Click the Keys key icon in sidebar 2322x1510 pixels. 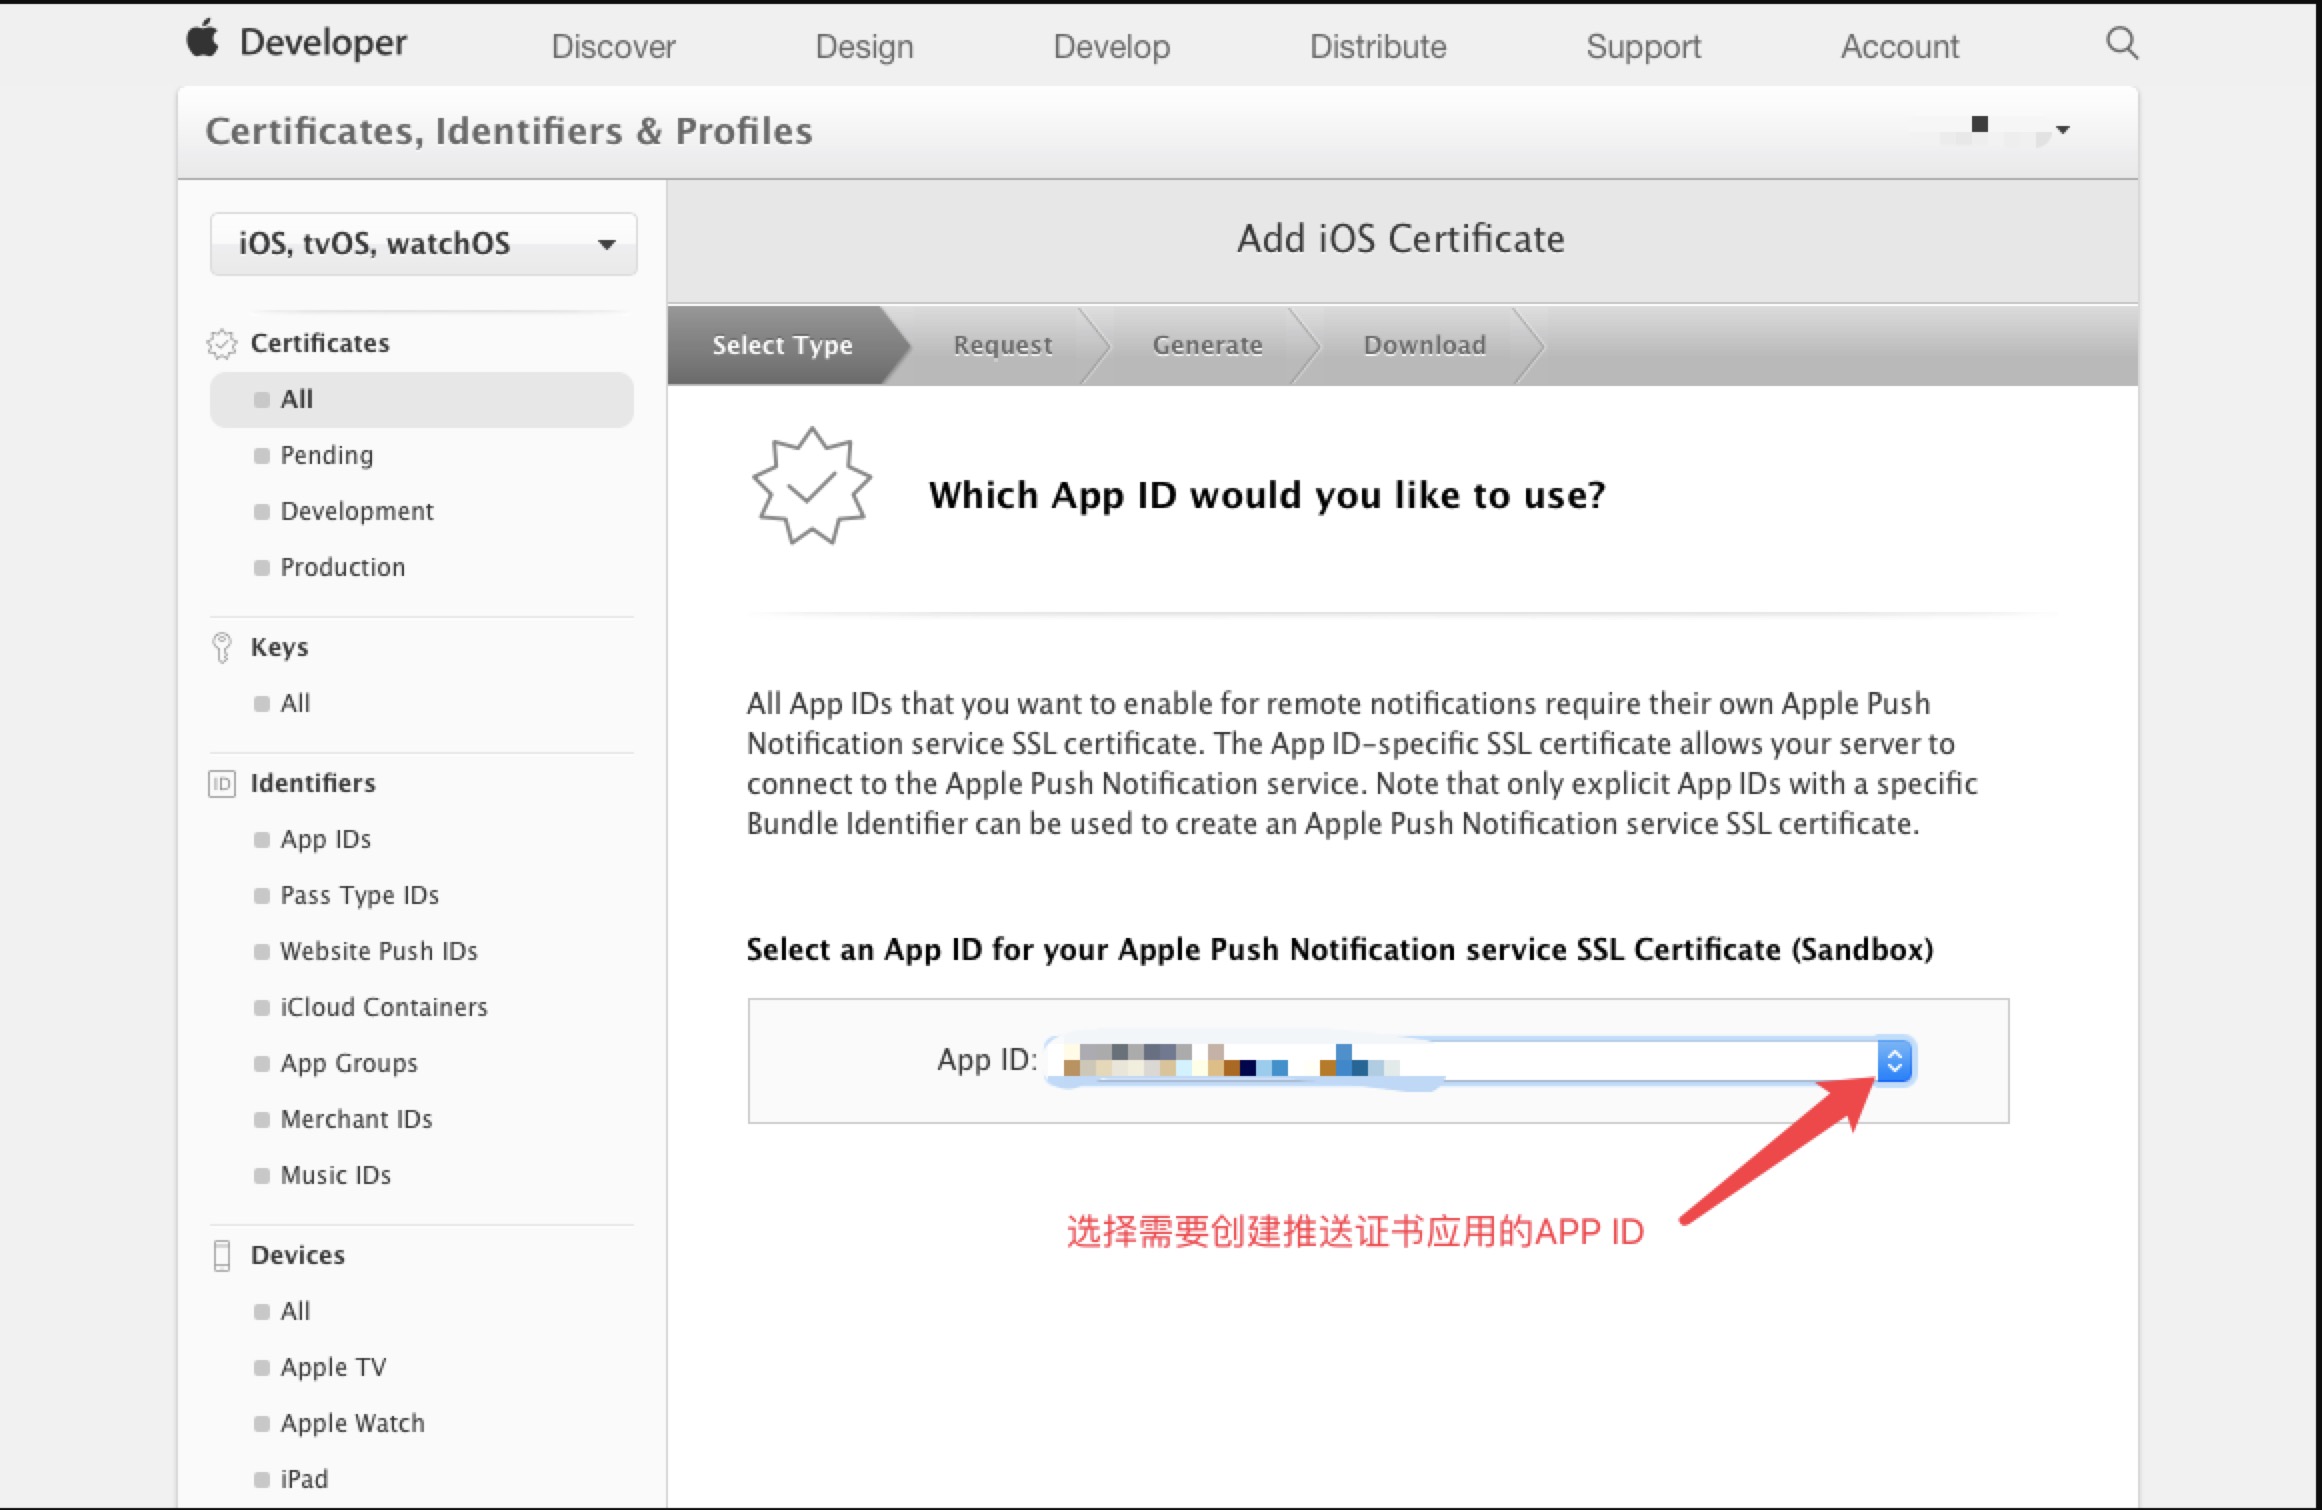pos(222,647)
